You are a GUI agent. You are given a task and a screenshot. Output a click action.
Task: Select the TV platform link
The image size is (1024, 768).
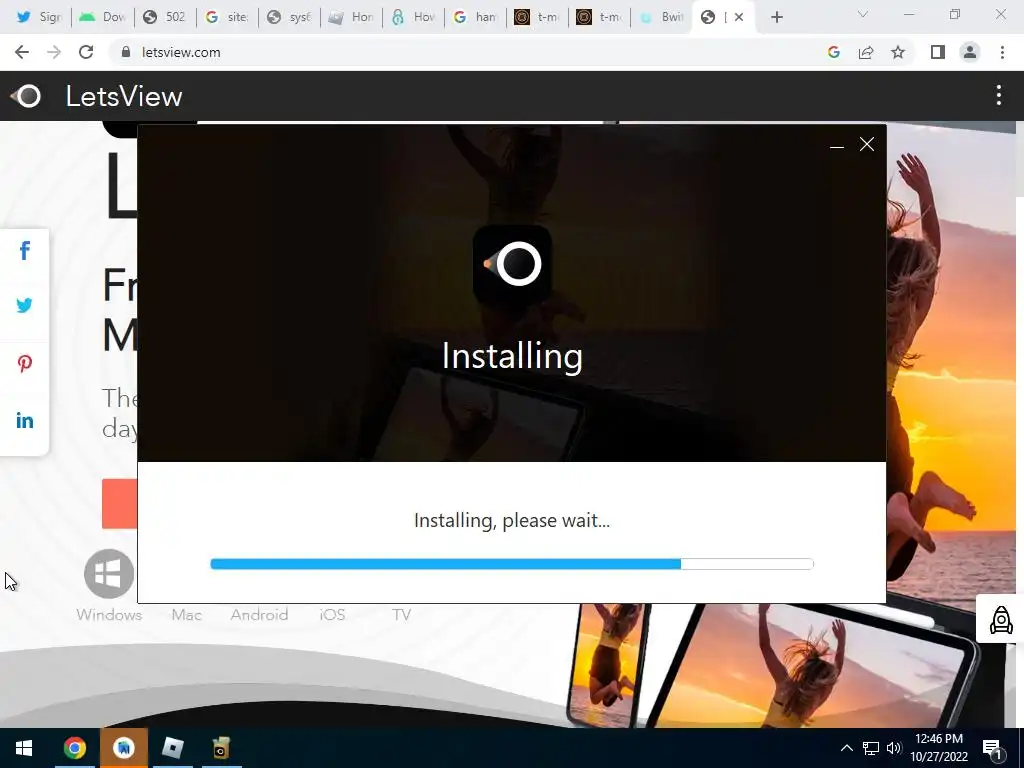(x=402, y=615)
